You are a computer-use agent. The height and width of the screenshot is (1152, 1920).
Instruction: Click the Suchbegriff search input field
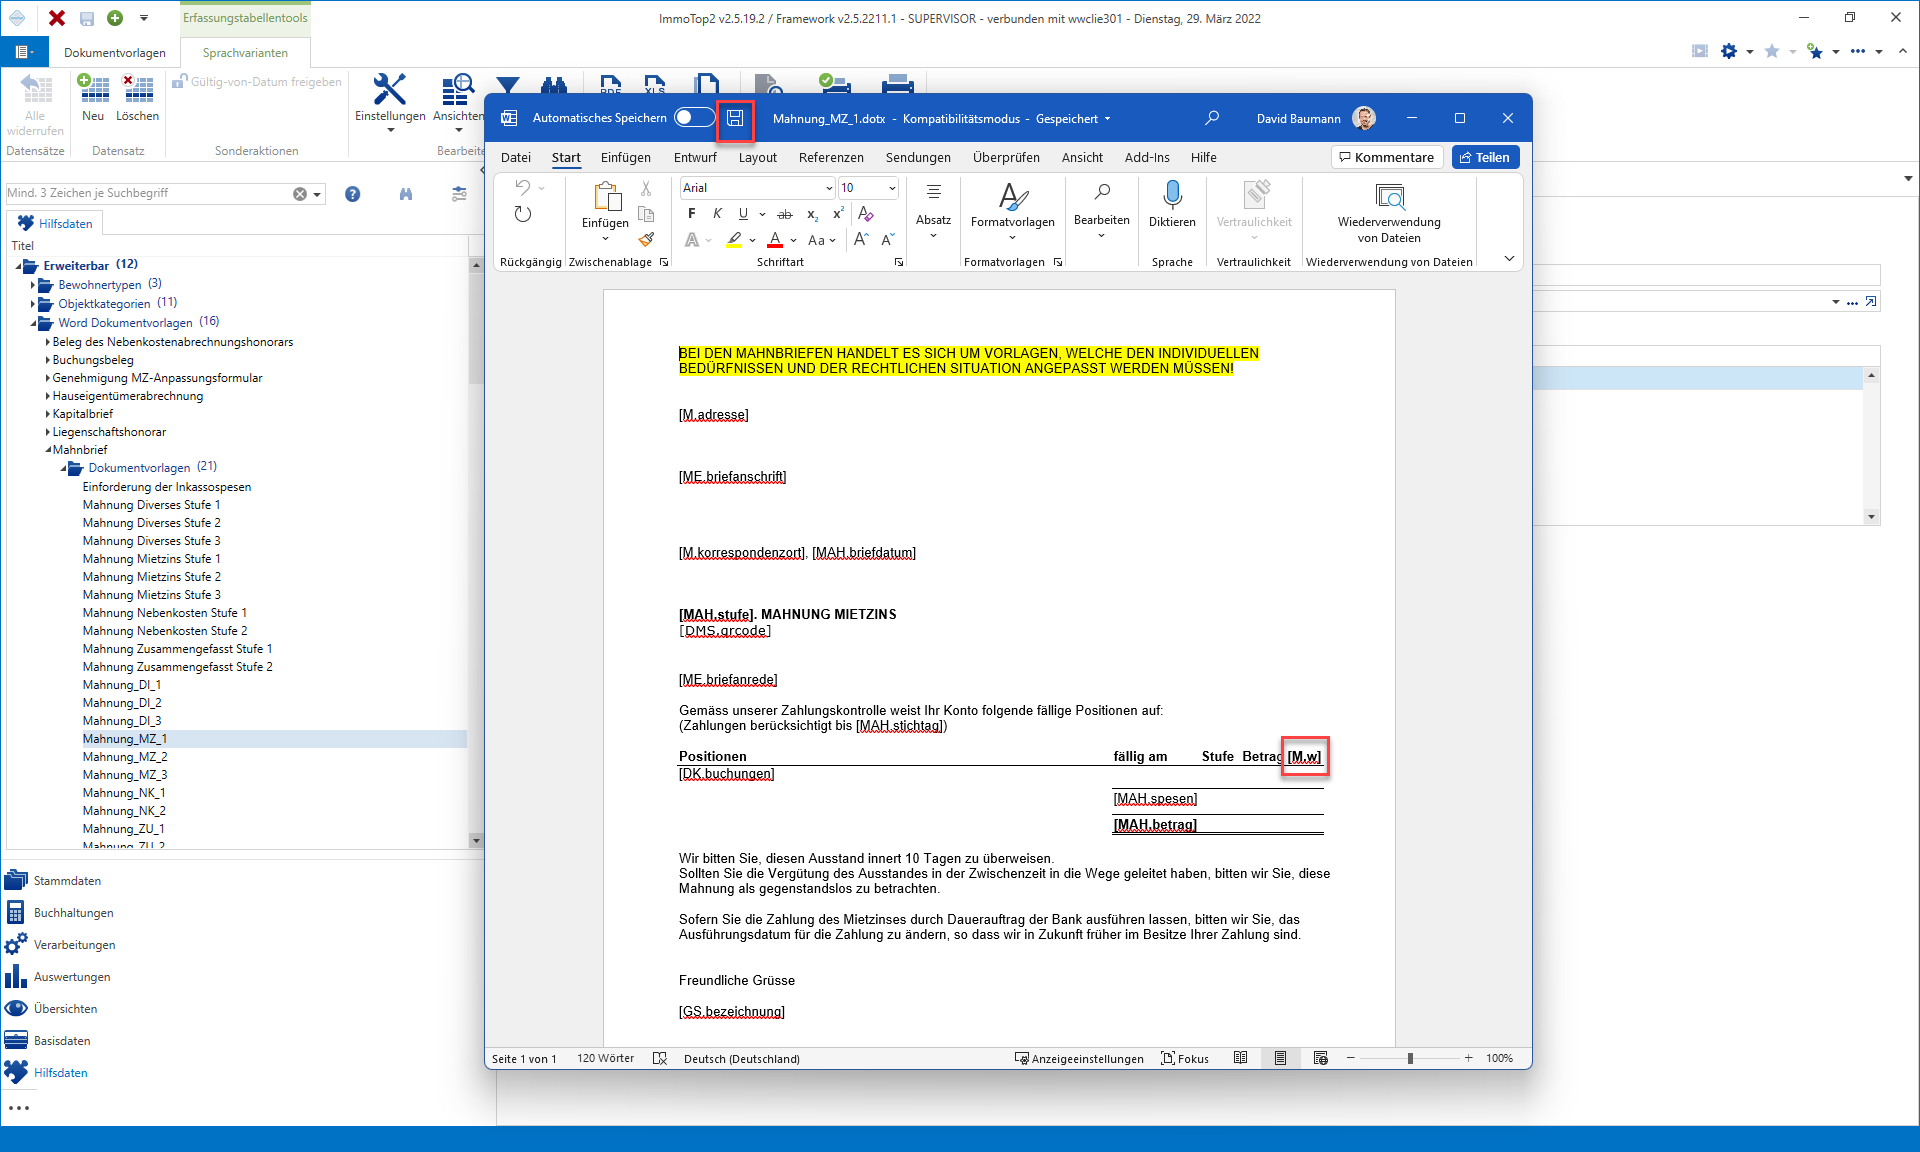point(150,193)
